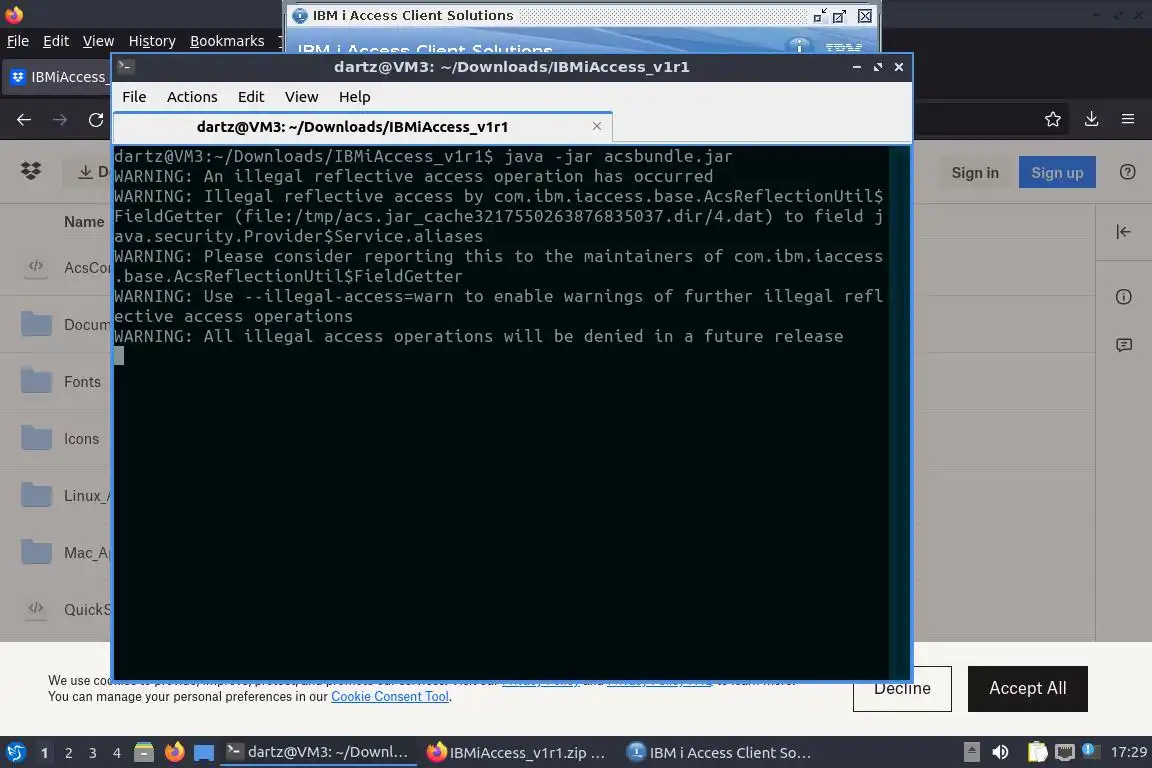The image size is (1152, 768).
Task: Go back in Firefox
Action: [24, 119]
